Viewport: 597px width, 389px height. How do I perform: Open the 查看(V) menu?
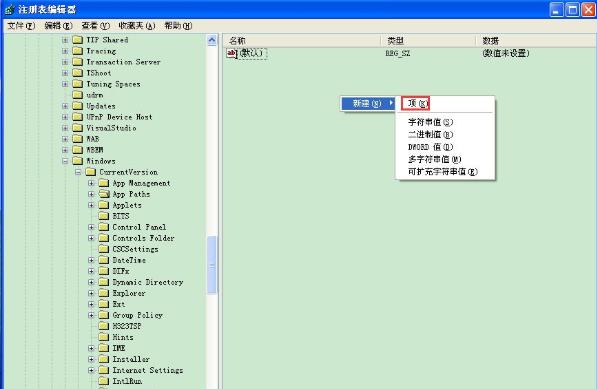[95, 26]
